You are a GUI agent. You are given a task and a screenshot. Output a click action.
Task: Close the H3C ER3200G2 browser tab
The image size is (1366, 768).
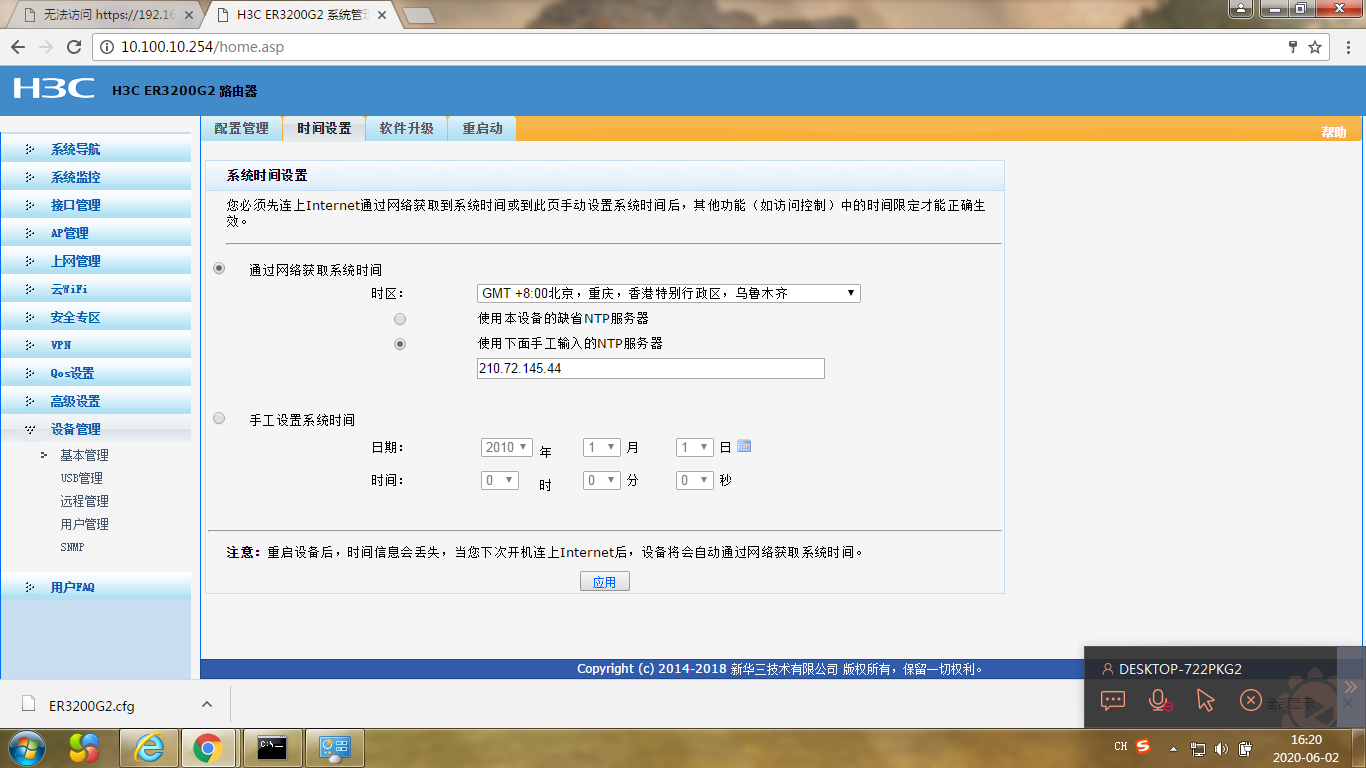tap(383, 15)
